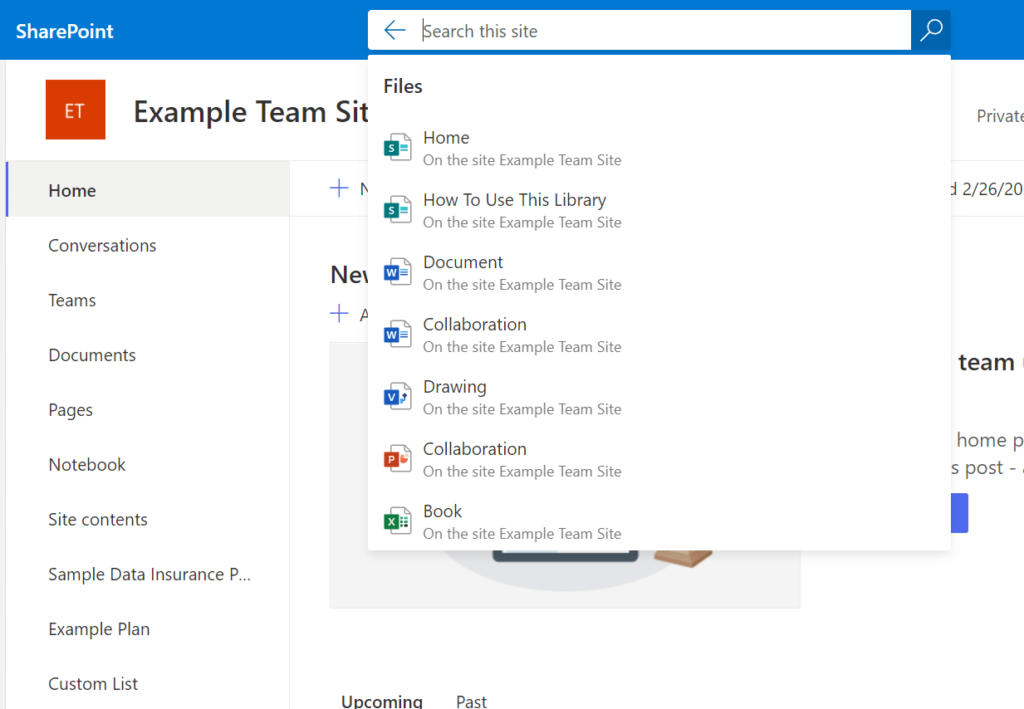Screen dimensions: 1024x709
Task: Click the Home page file icon
Action: (397, 148)
